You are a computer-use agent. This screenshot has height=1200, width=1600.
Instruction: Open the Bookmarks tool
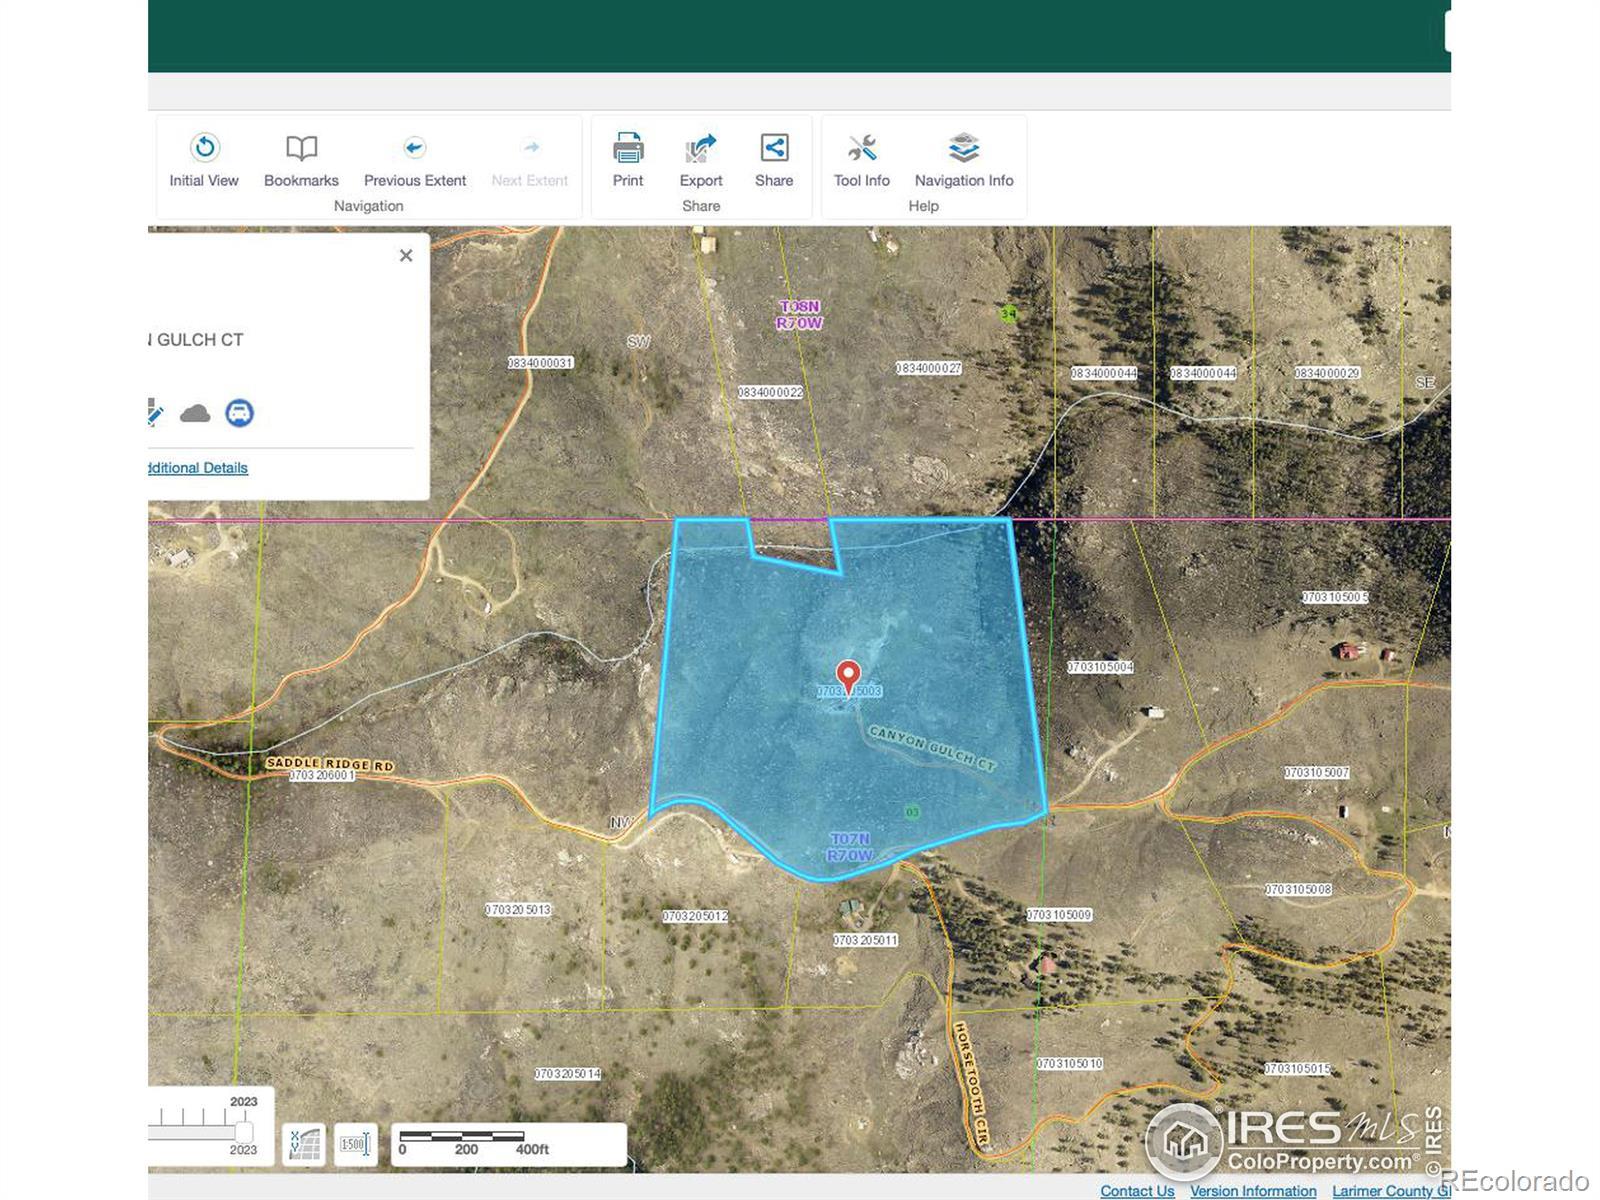coord(301,160)
